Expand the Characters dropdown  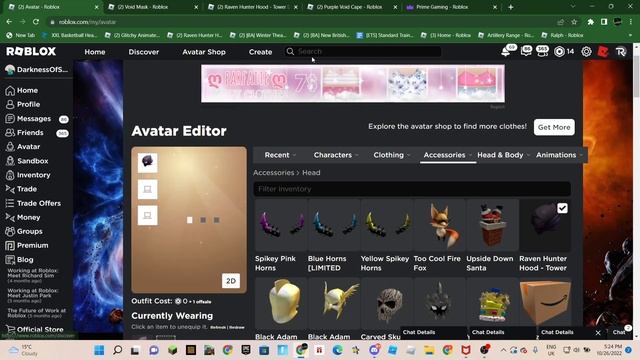point(336,155)
